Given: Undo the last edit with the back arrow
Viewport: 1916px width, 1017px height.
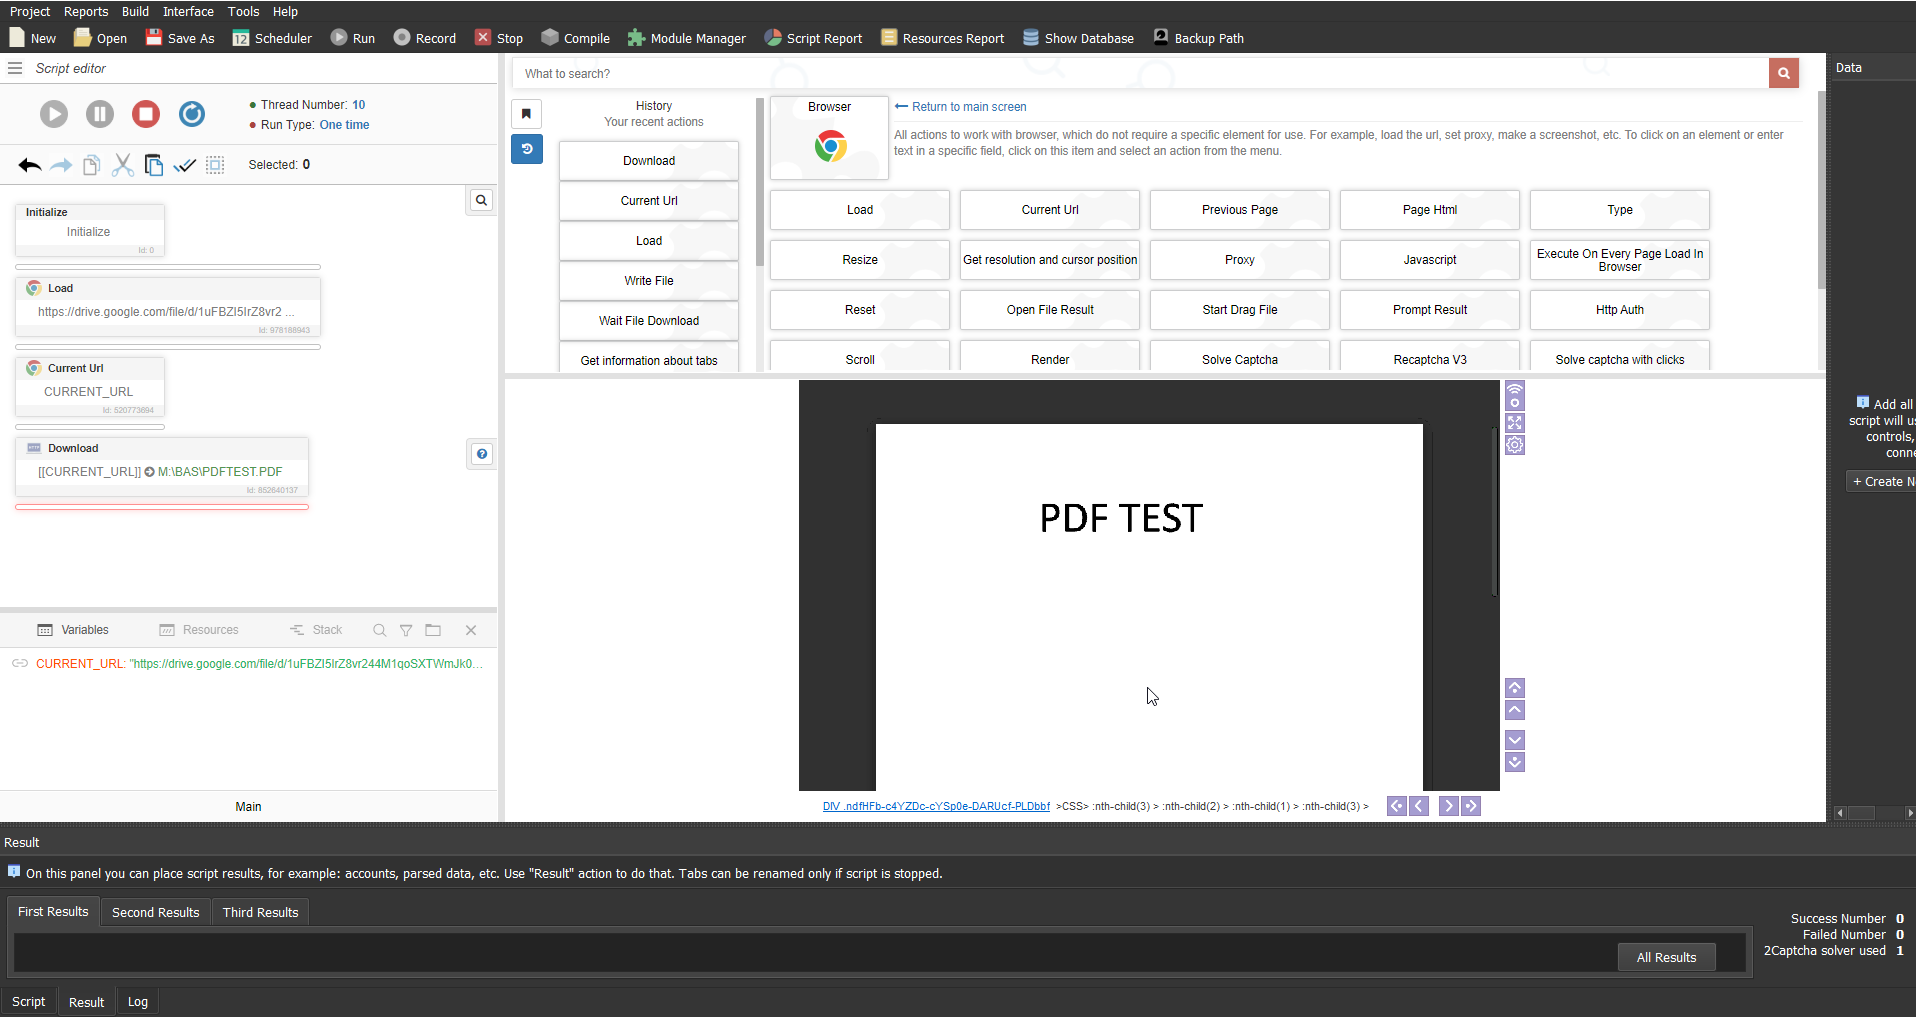Looking at the screenshot, I should click(x=28, y=165).
